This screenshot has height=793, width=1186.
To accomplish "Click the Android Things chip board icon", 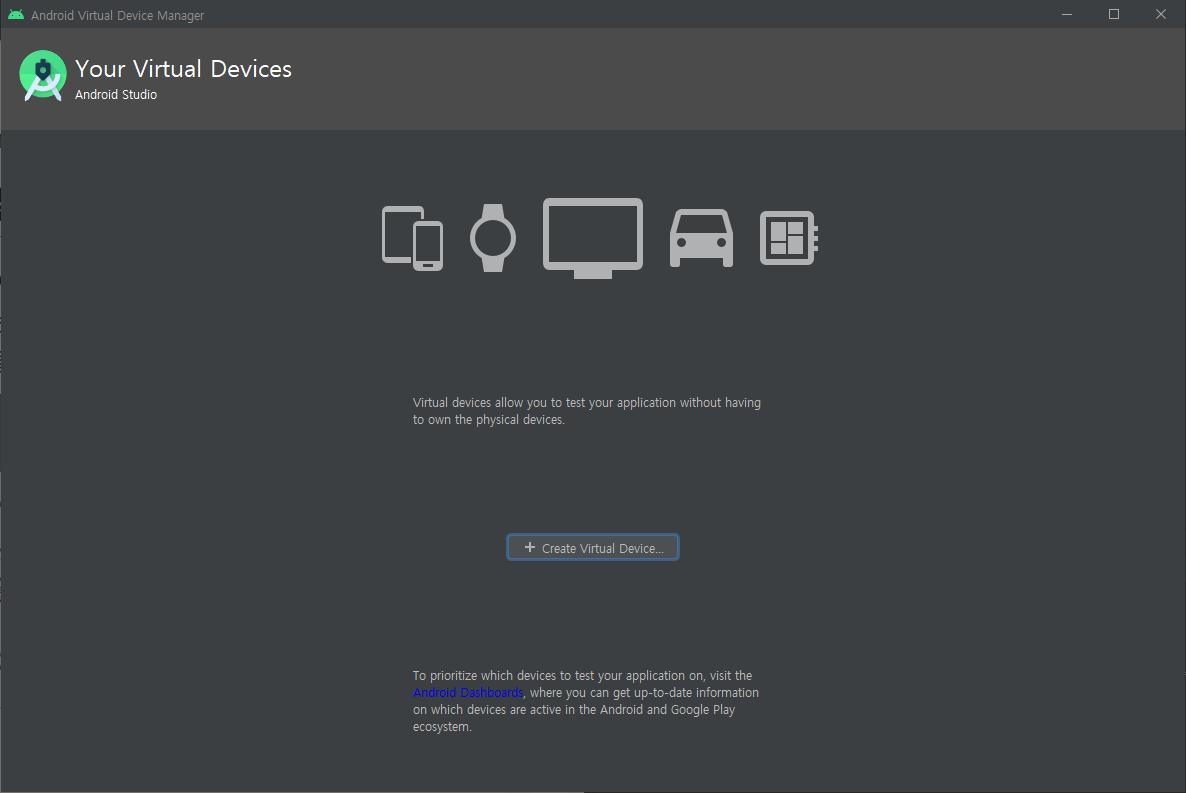I will click(x=789, y=238).
